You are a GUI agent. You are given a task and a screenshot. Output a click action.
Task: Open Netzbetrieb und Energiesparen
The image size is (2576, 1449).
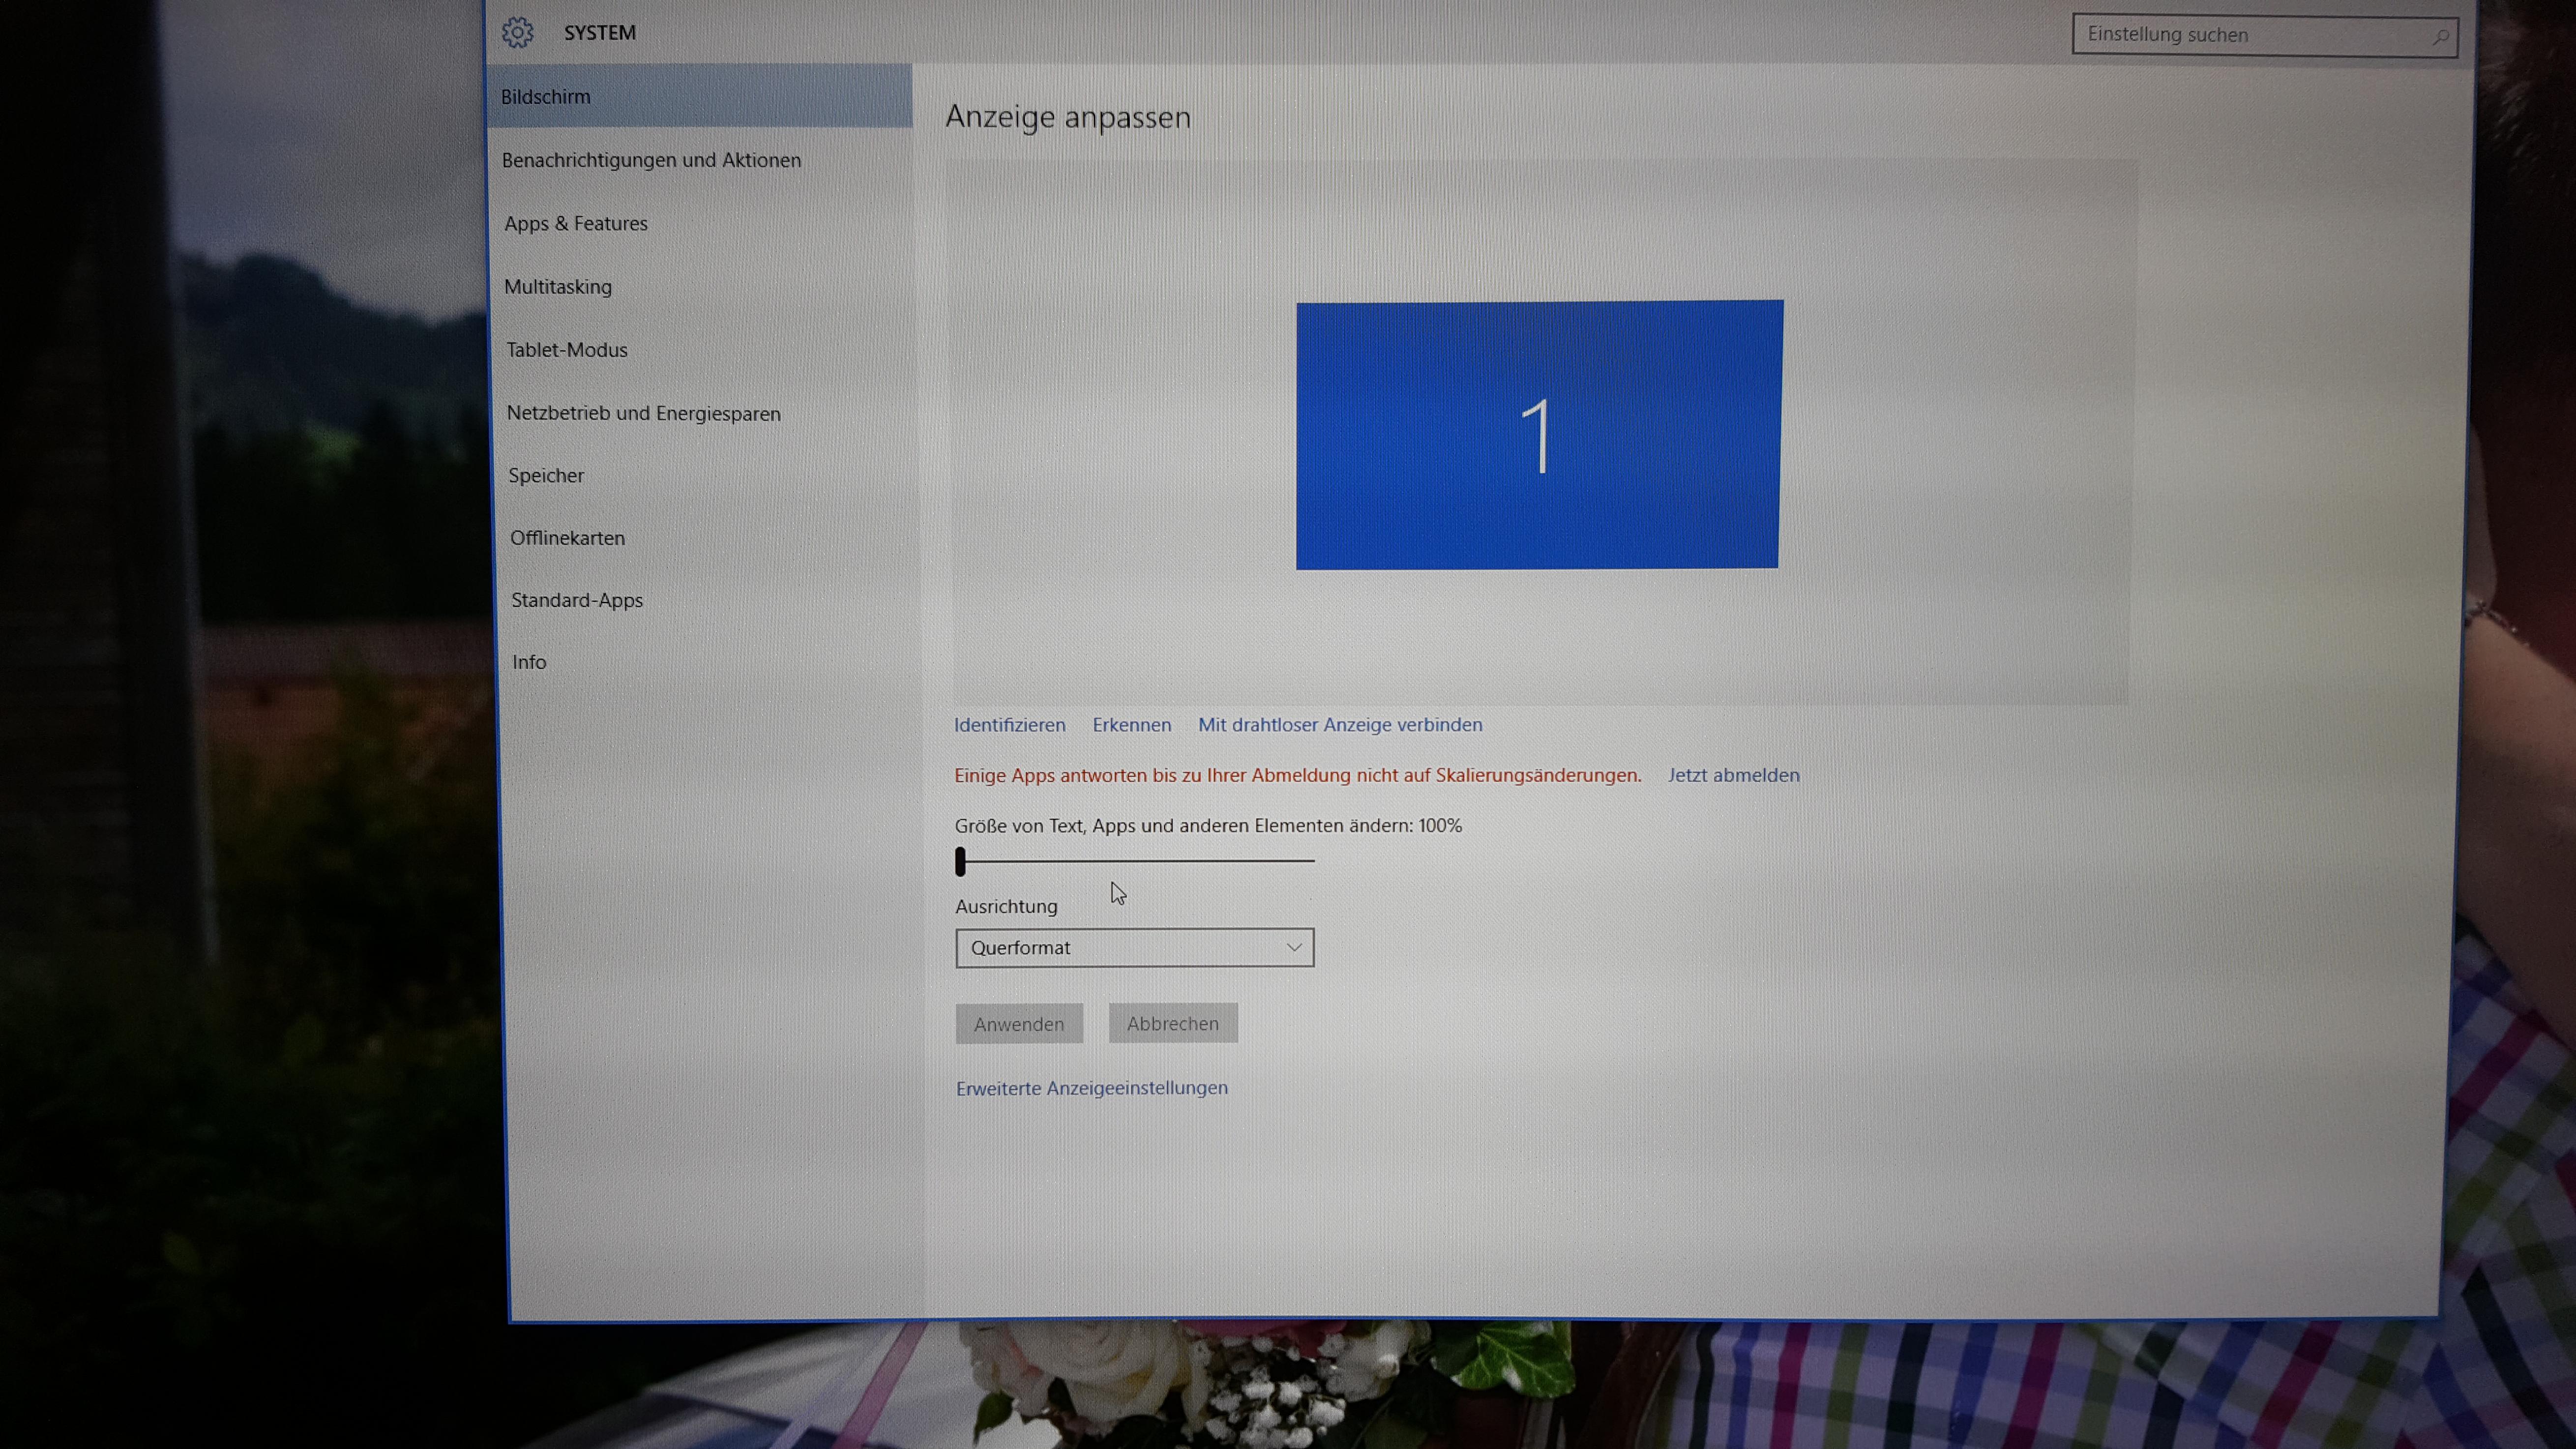click(643, 413)
